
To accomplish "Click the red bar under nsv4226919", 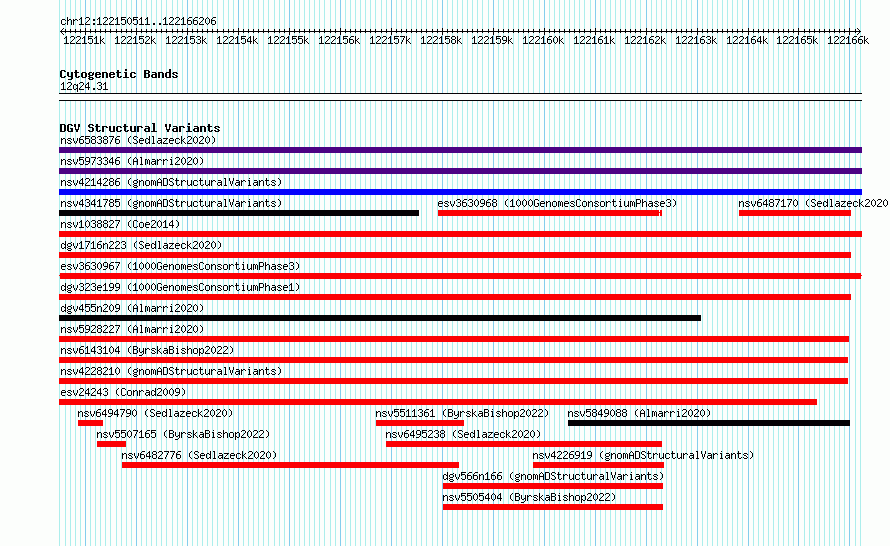I will (598, 465).
